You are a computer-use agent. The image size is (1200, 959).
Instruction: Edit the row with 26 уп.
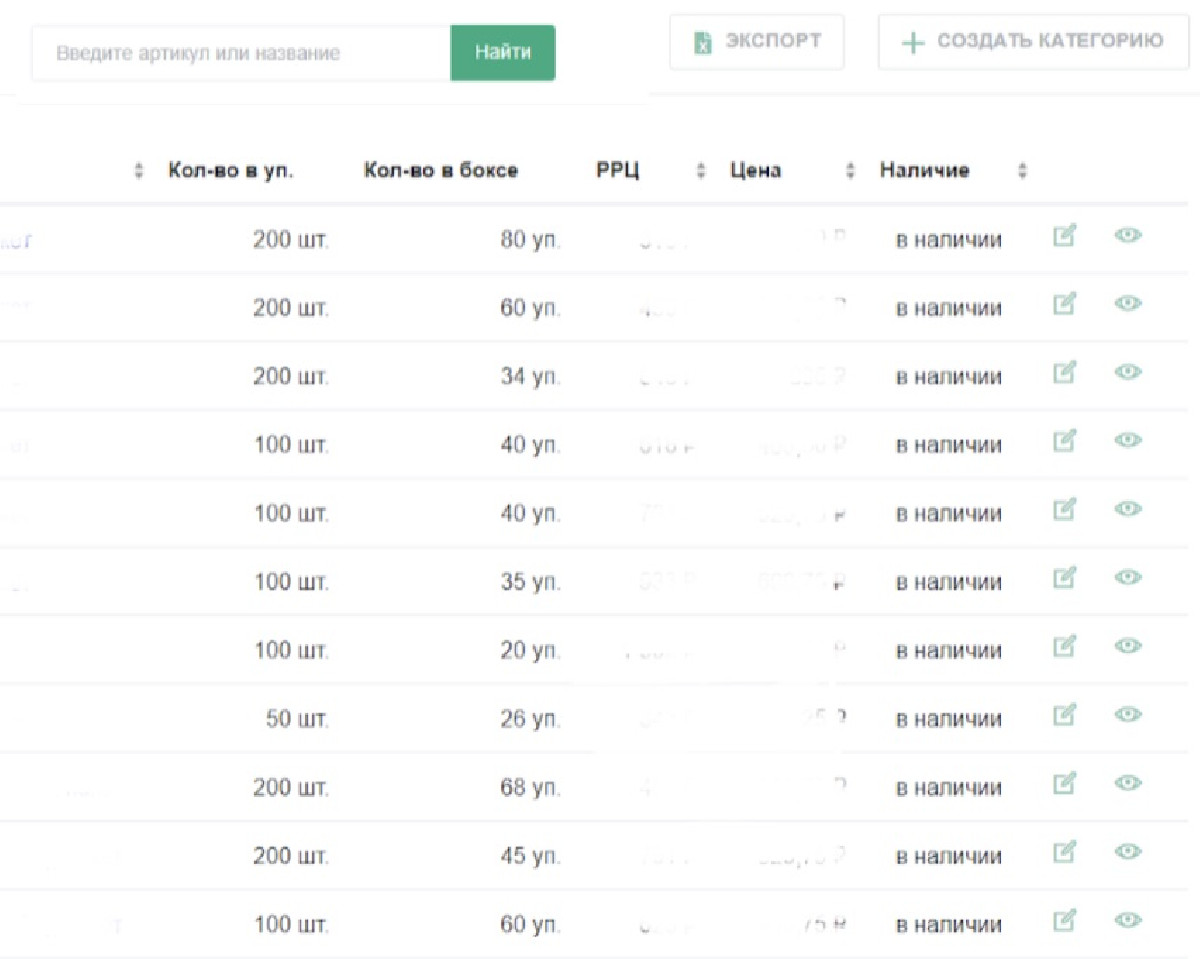coord(1065,715)
